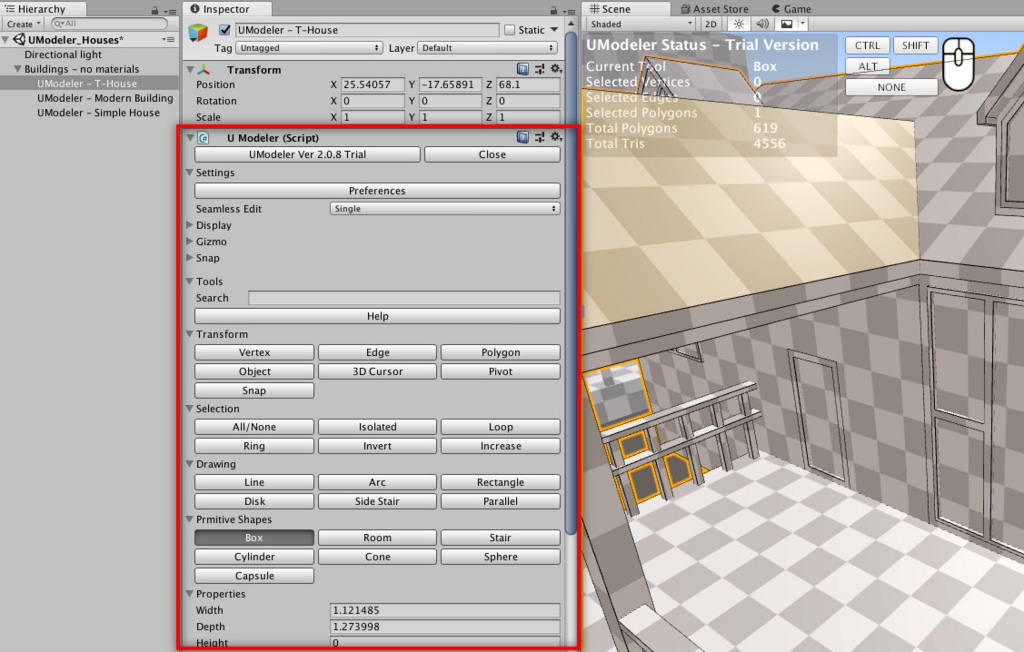Expand the Display settings foldout

pos(190,225)
